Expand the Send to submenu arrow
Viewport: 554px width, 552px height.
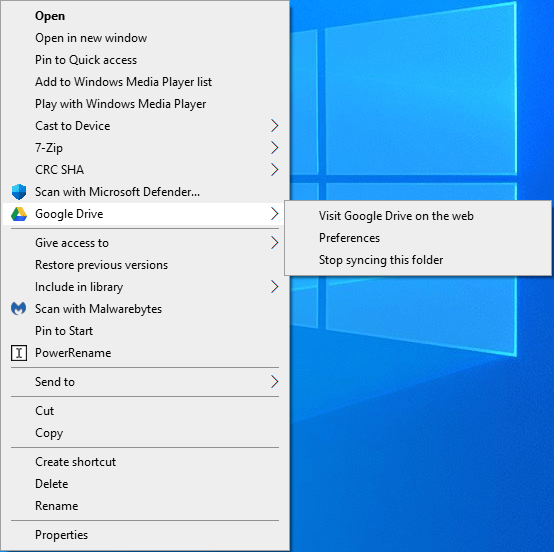(275, 382)
